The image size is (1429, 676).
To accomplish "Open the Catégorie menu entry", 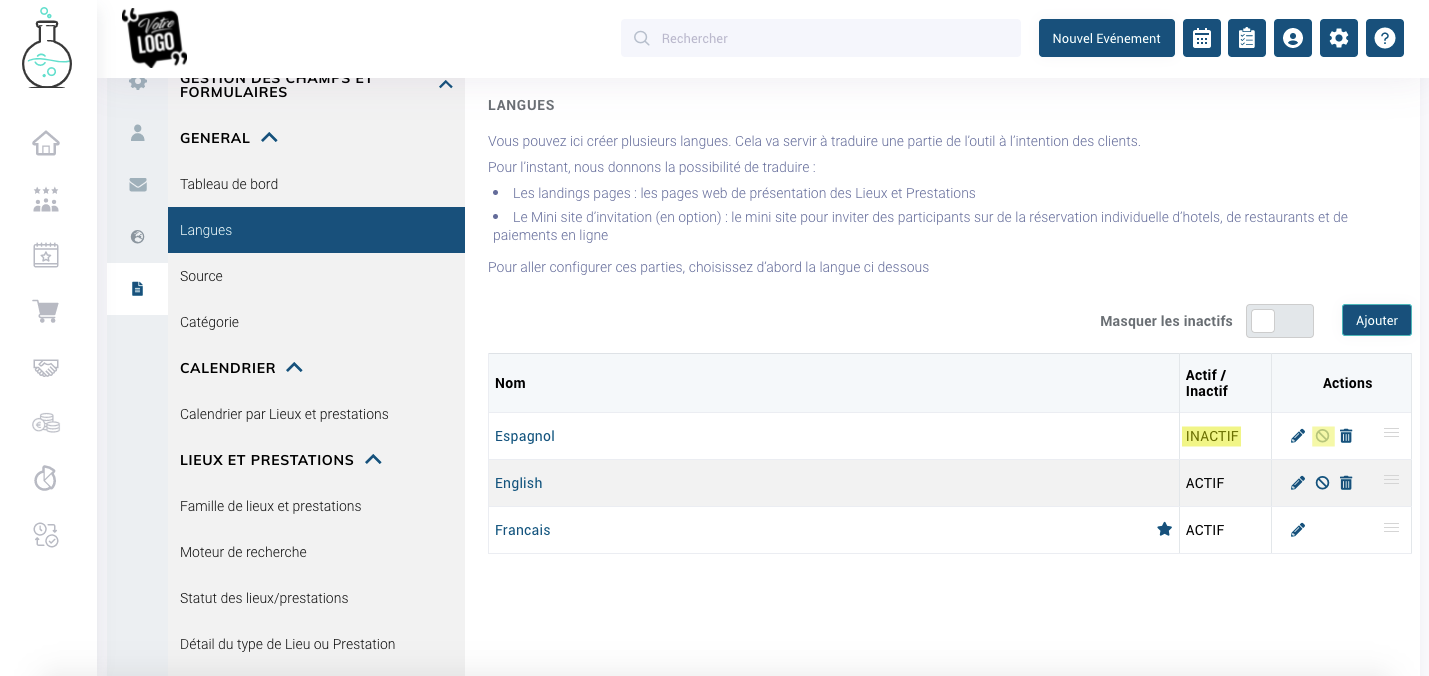I will pyautogui.click(x=209, y=322).
